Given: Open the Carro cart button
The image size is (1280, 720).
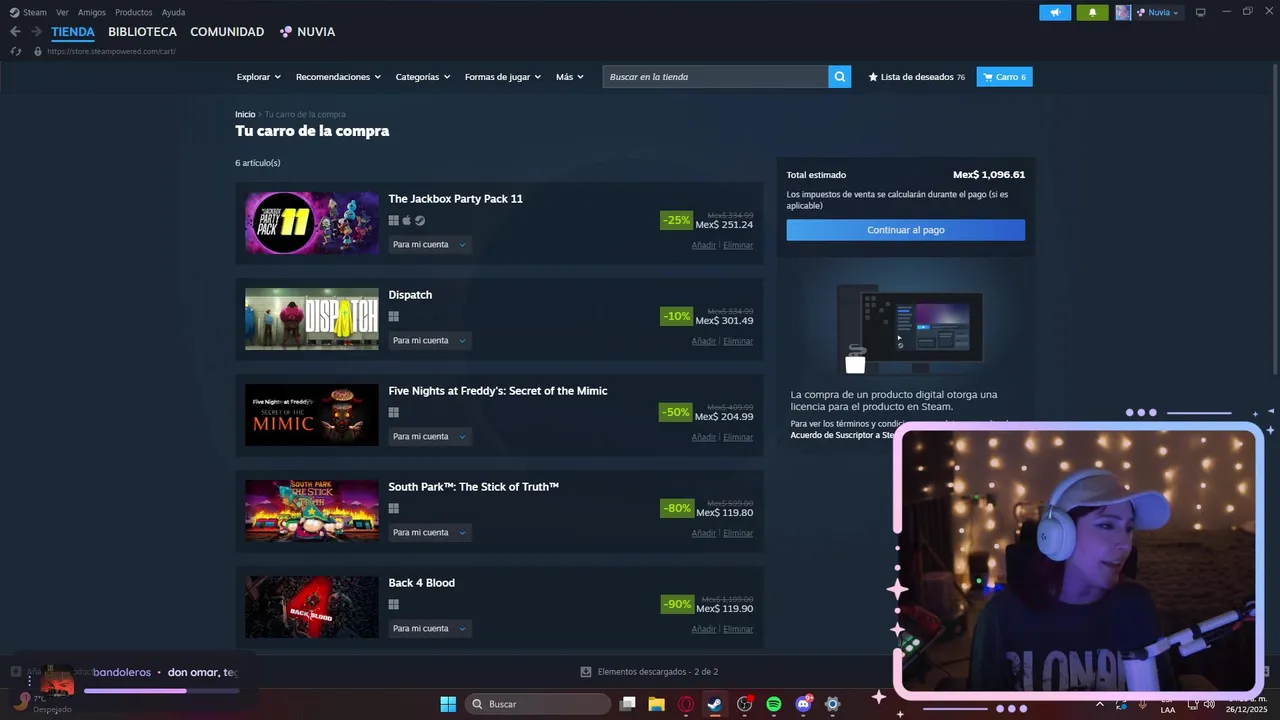Looking at the screenshot, I should click(1004, 77).
